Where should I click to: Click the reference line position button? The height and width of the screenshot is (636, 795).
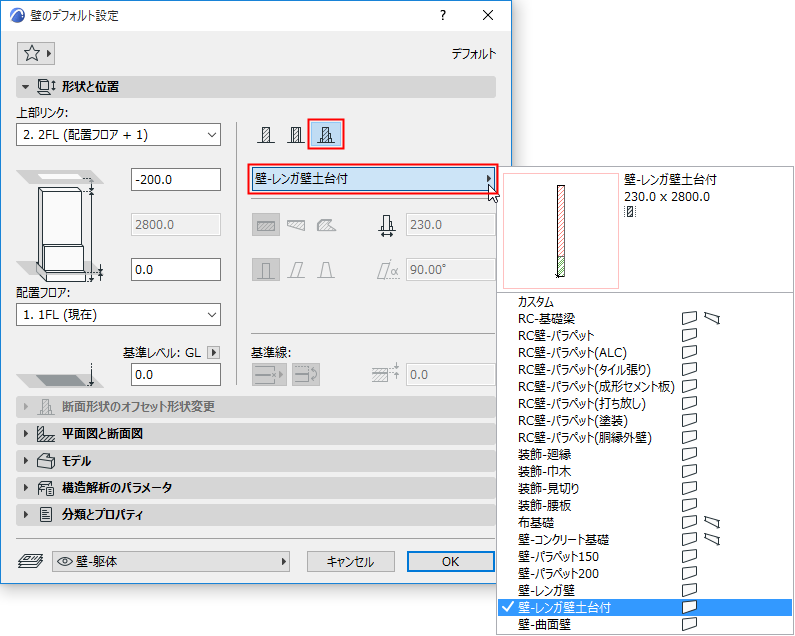click(269, 375)
